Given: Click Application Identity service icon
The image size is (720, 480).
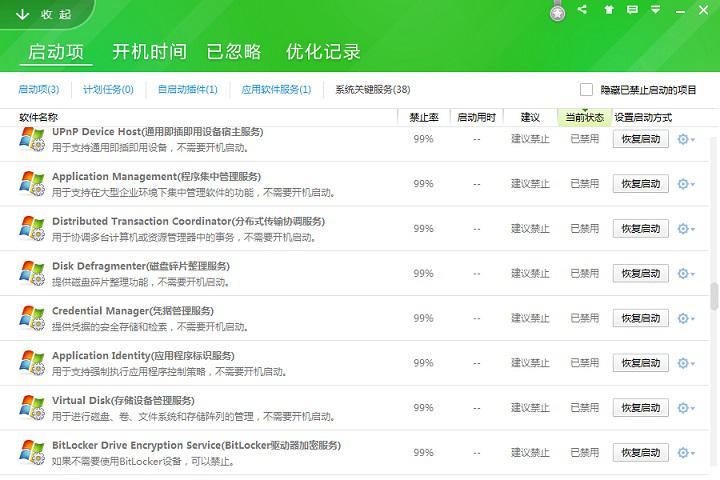Looking at the screenshot, I should click(32, 363).
